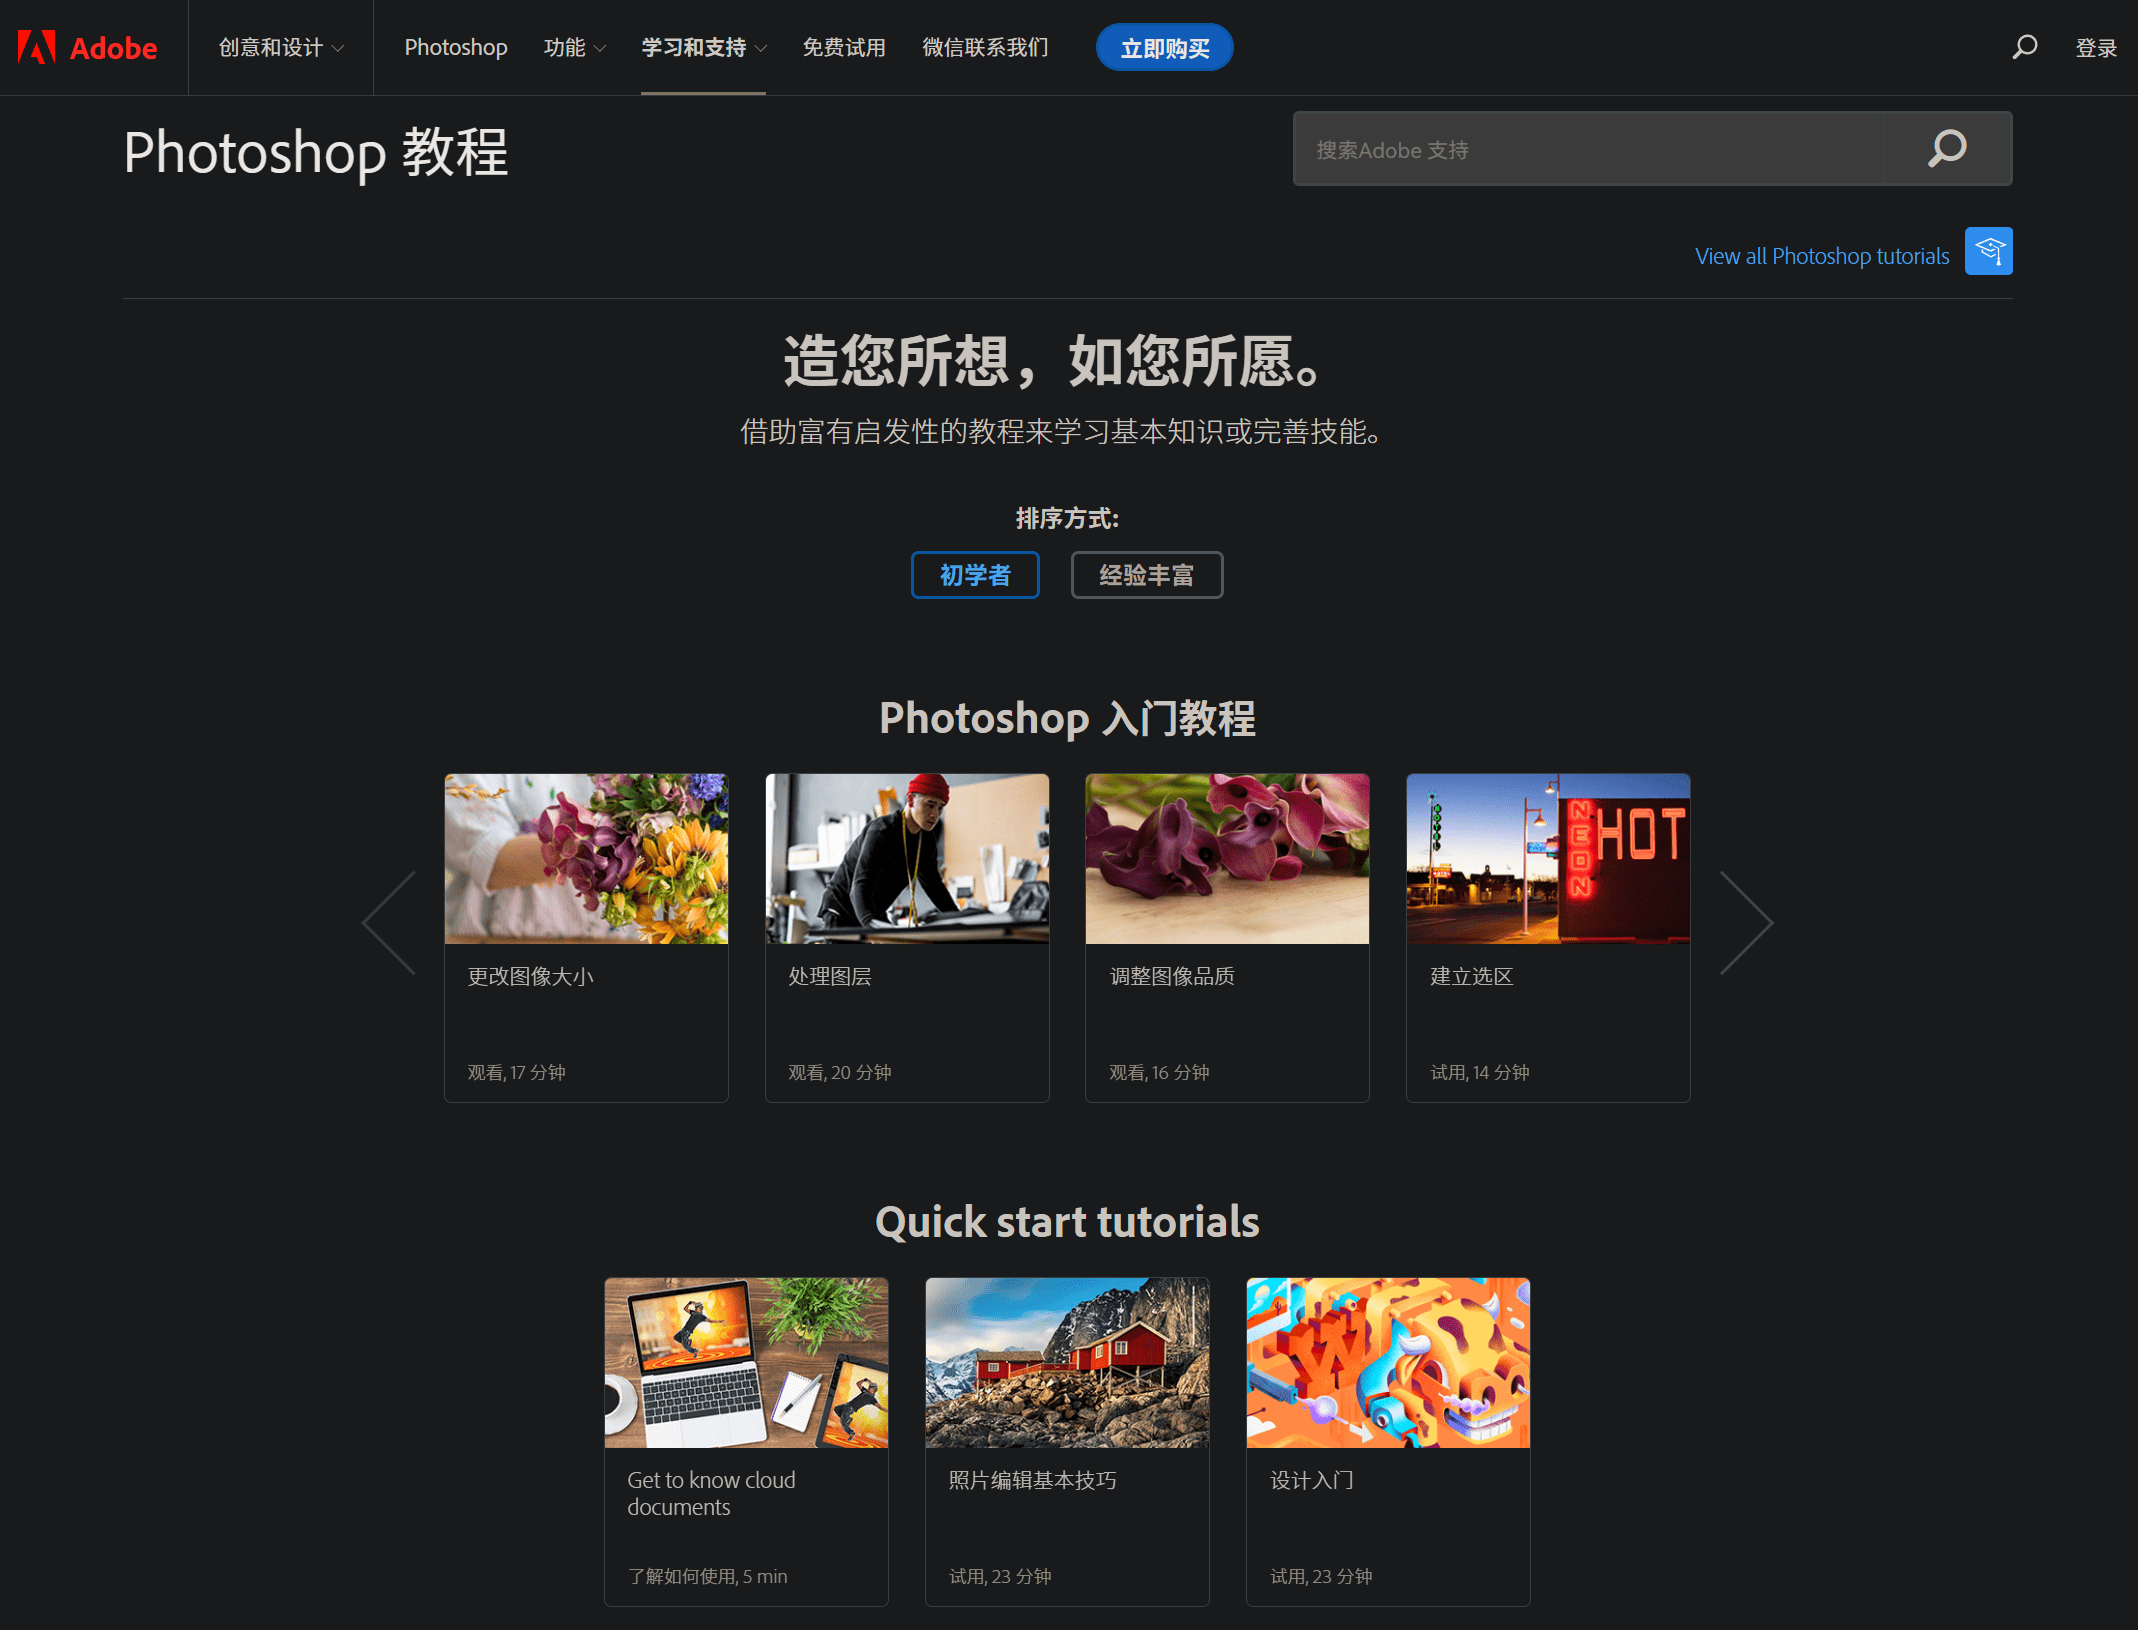Expand the 功能 dropdown menu

[575, 47]
